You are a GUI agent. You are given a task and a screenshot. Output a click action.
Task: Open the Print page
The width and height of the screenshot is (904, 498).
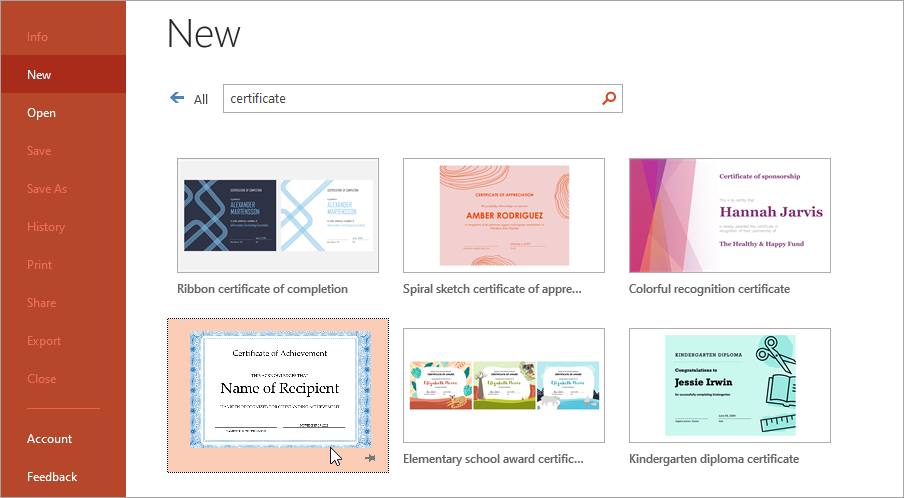click(39, 265)
